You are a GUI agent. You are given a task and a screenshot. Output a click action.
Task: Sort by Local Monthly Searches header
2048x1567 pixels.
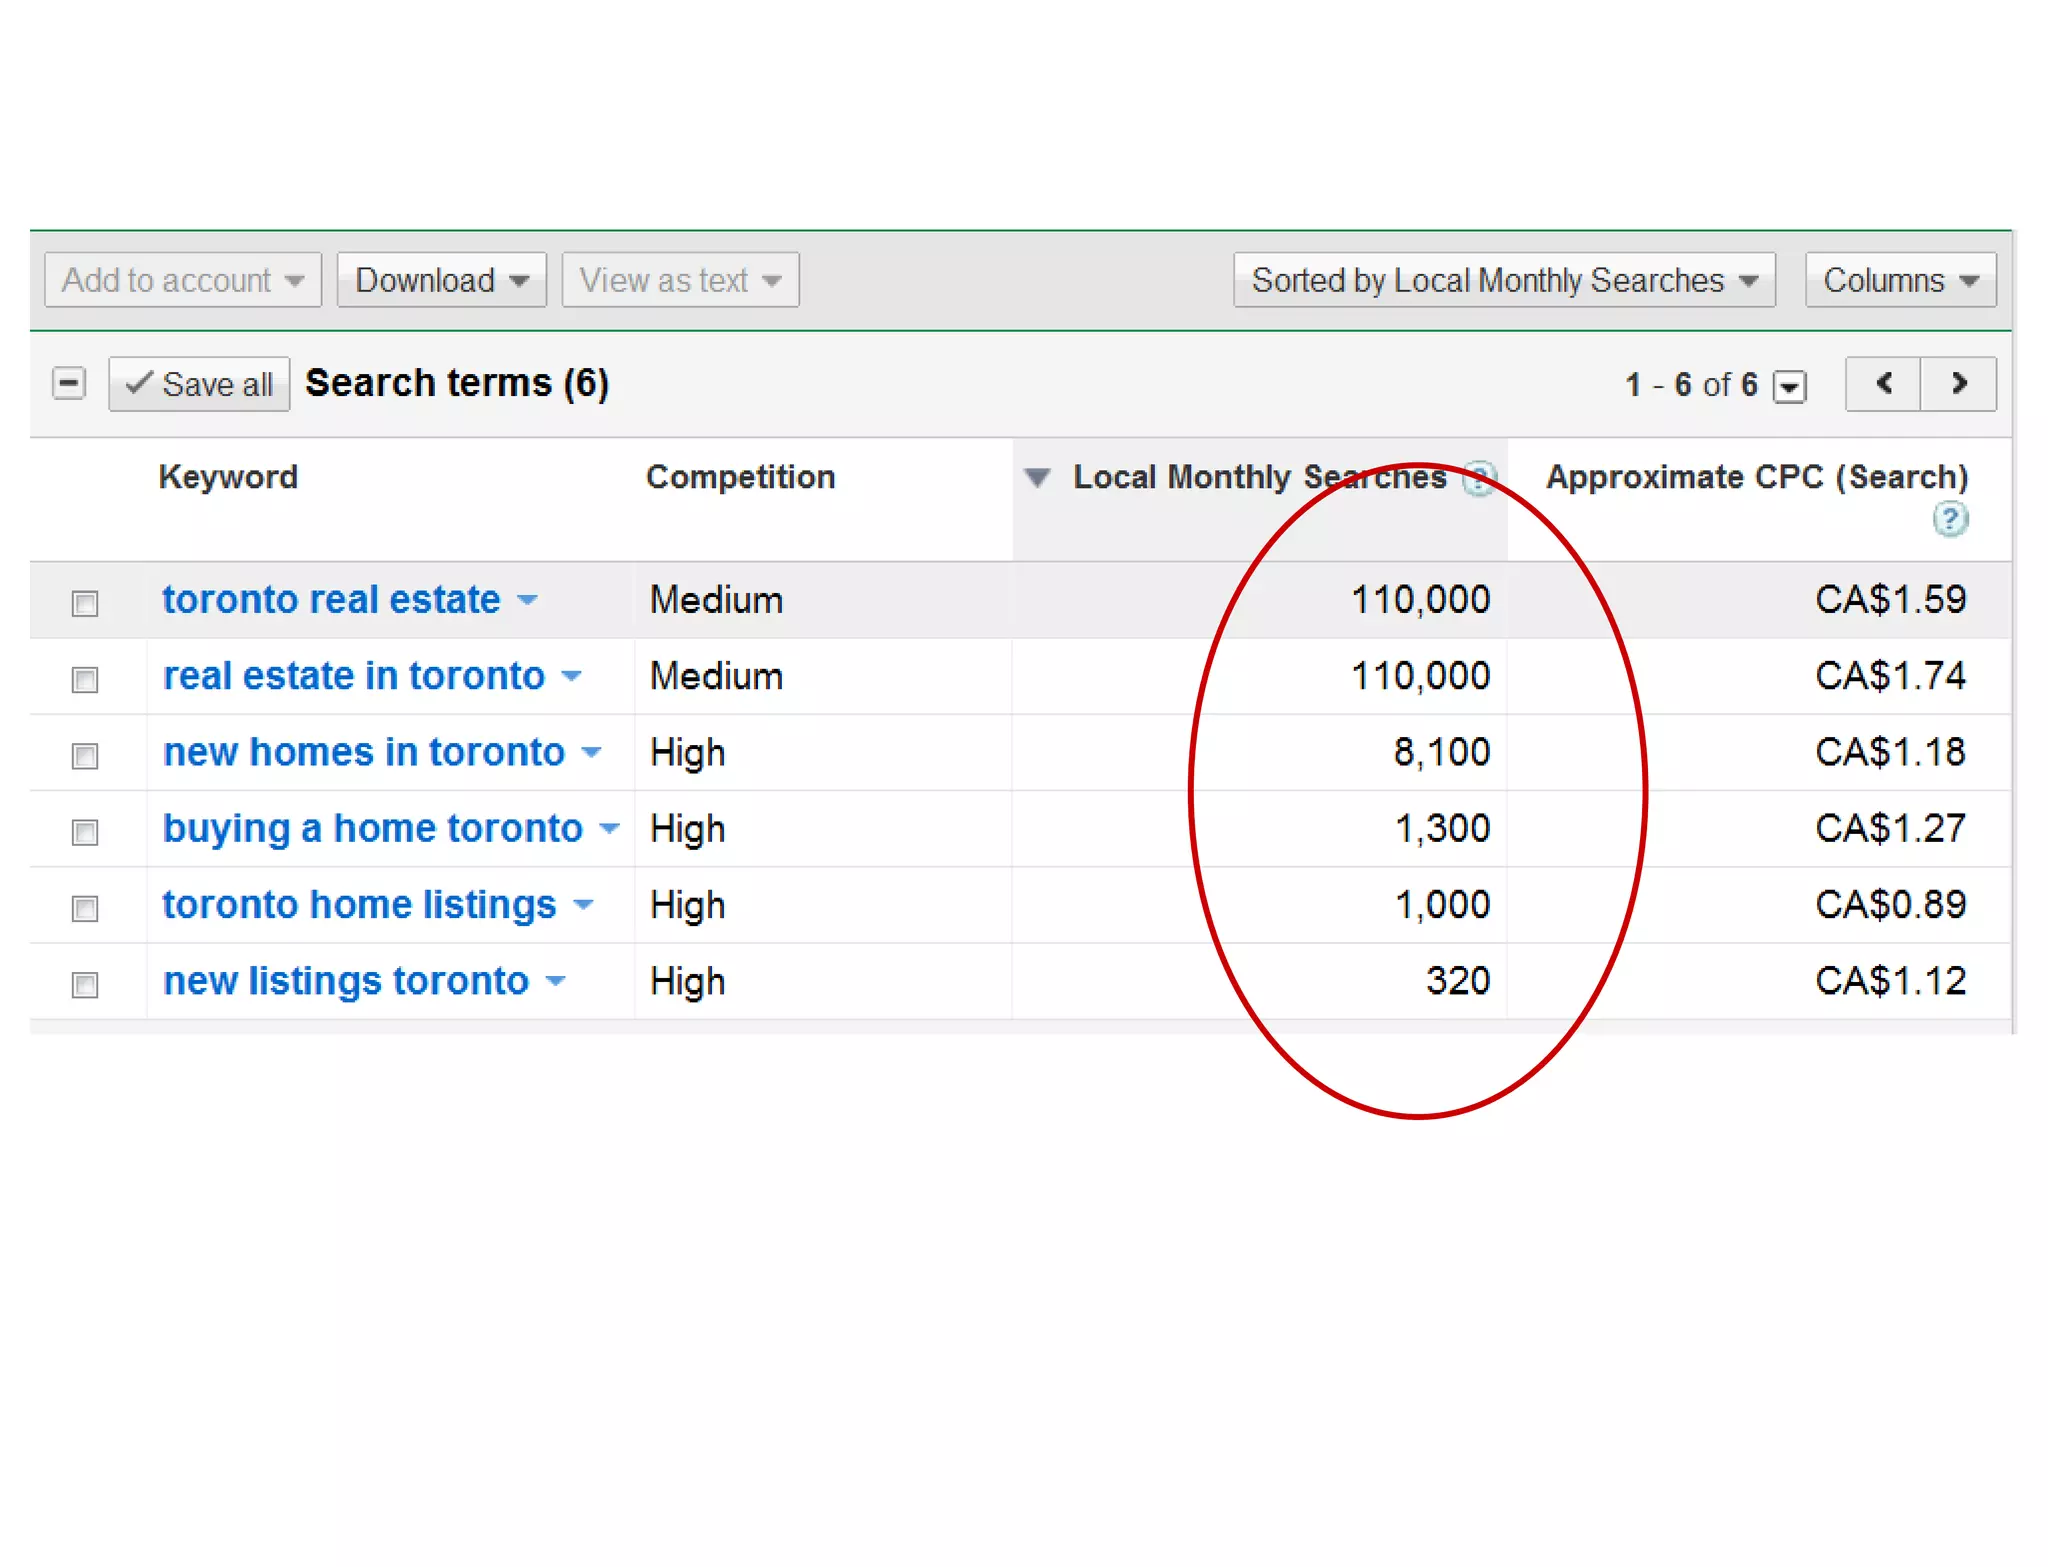pyautogui.click(x=1260, y=477)
